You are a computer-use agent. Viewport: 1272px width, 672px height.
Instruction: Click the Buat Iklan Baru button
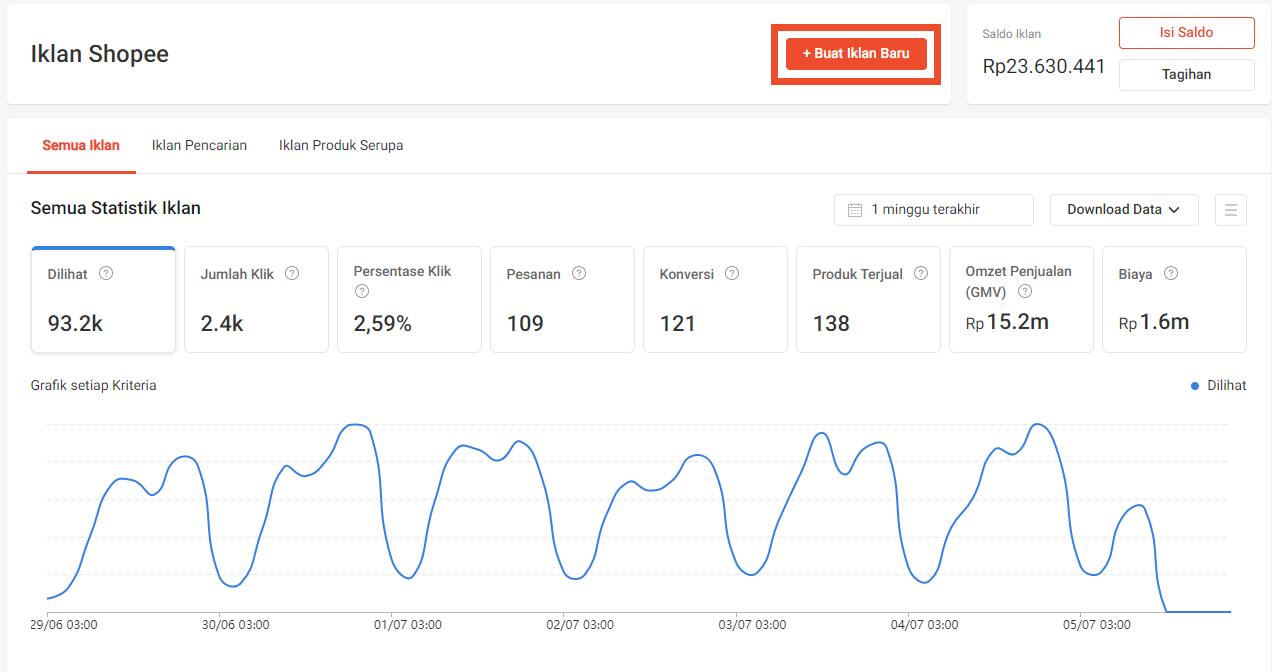tap(856, 54)
